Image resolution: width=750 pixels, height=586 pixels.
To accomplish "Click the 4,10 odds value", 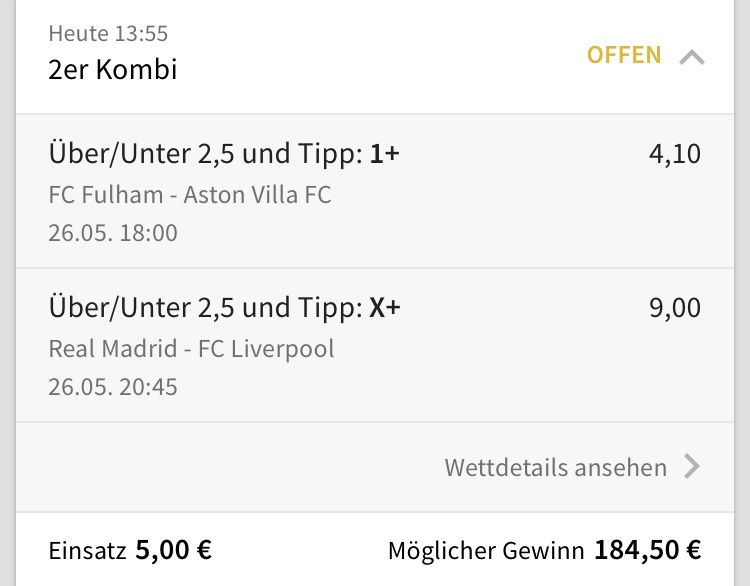I will tap(674, 154).
